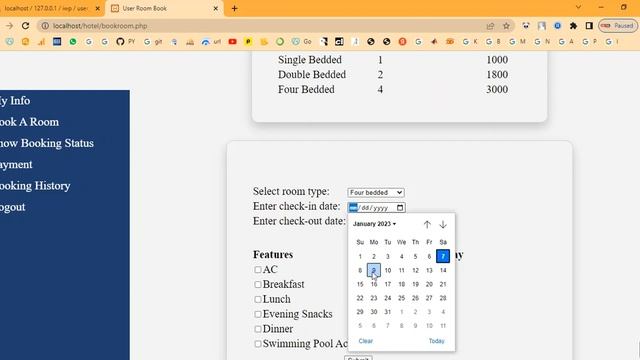Pick January 20 in the calendar

429,284
